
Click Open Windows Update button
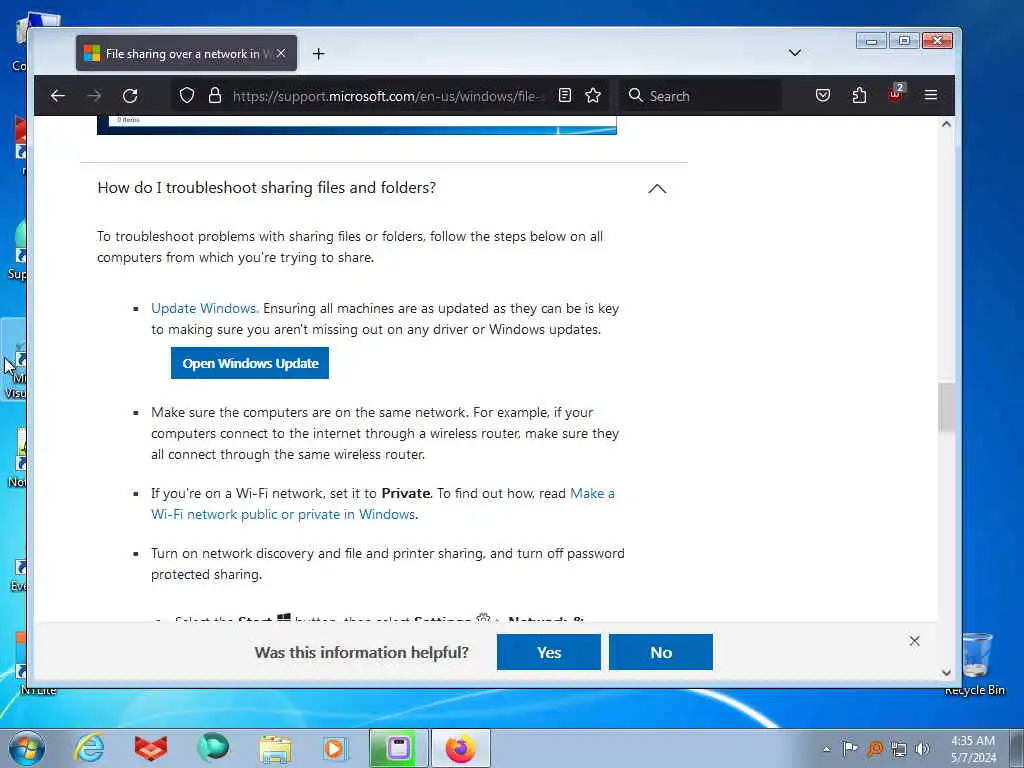pos(250,363)
